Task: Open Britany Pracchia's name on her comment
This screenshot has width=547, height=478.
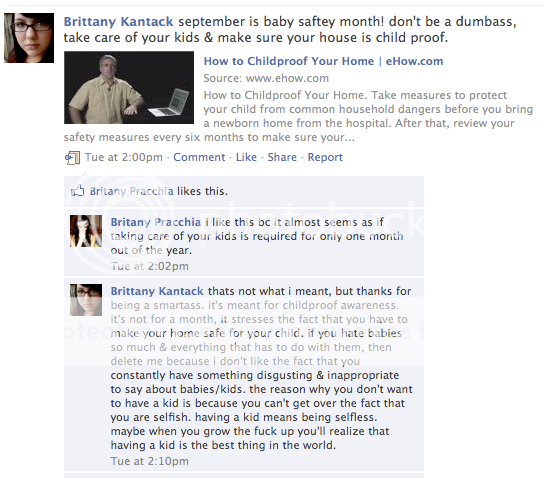Action: pos(156,222)
